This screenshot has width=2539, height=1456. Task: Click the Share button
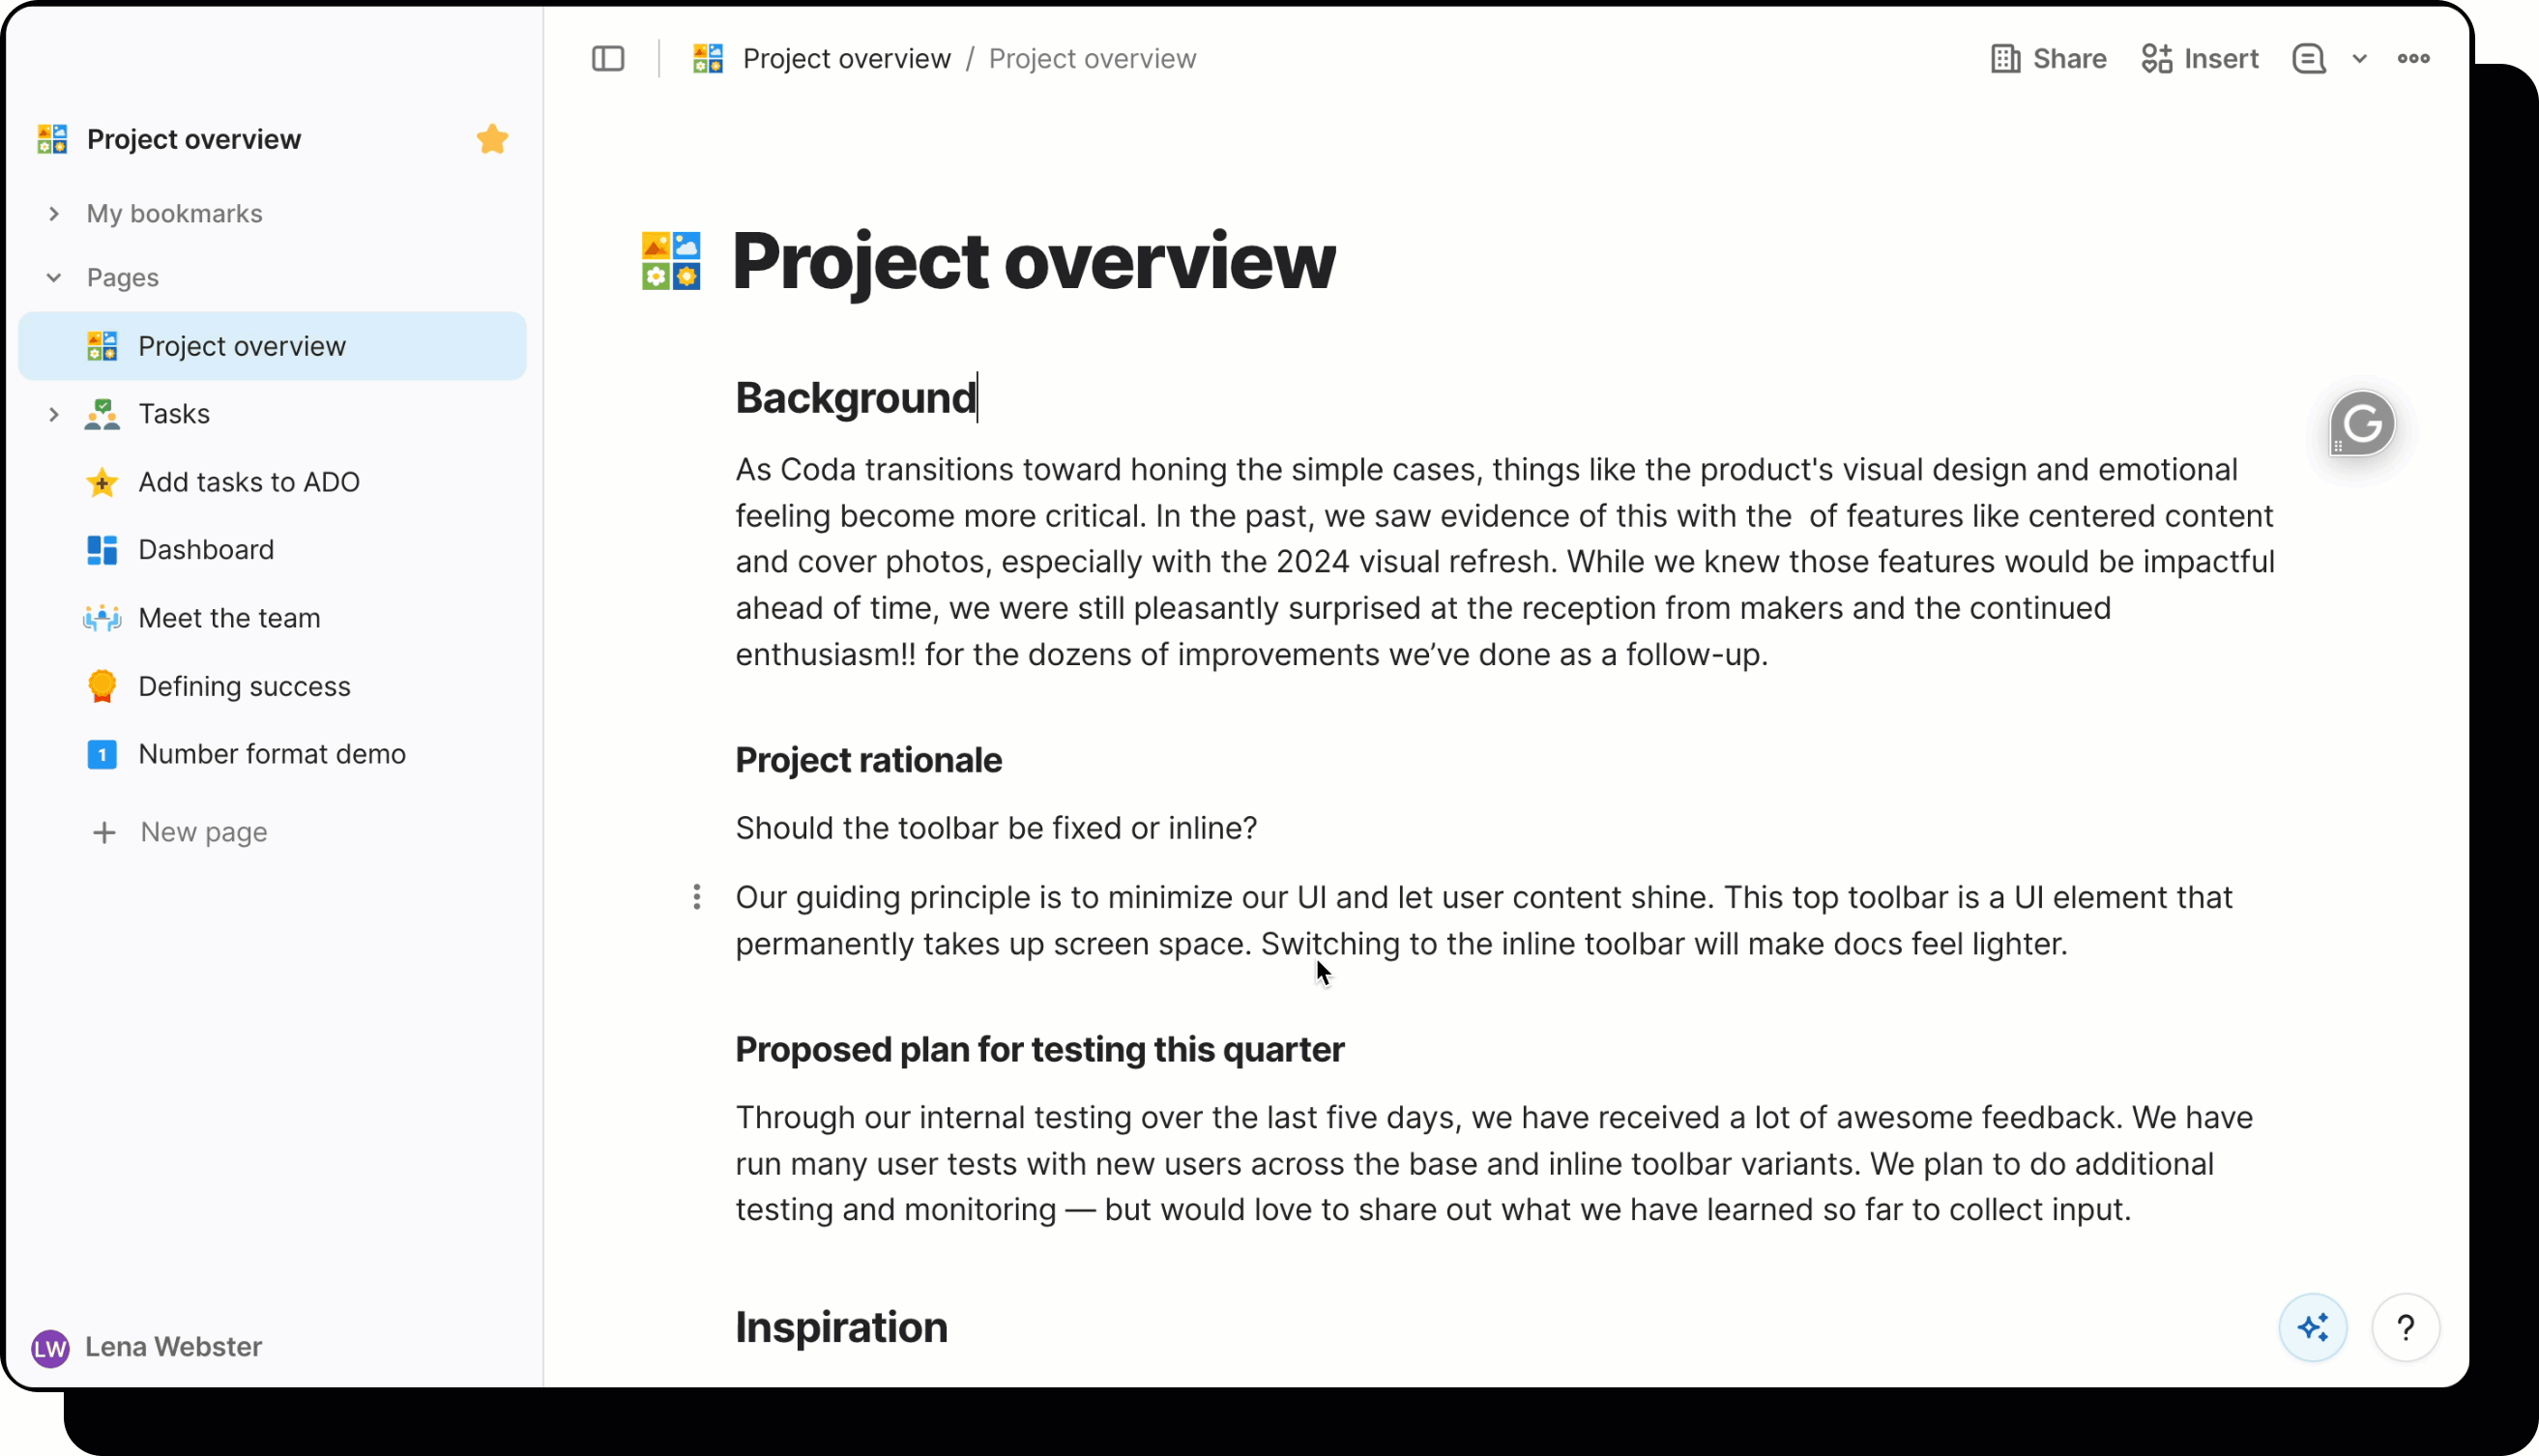click(2048, 59)
